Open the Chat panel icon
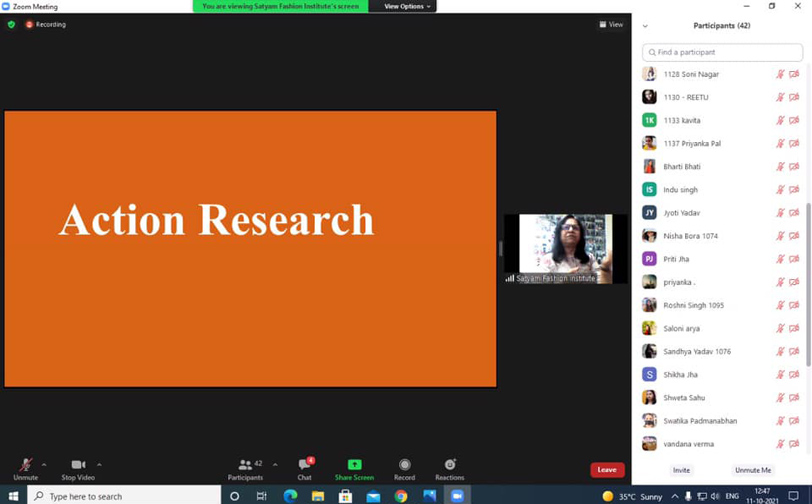This screenshot has width=812, height=504. (x=304, y=465)
